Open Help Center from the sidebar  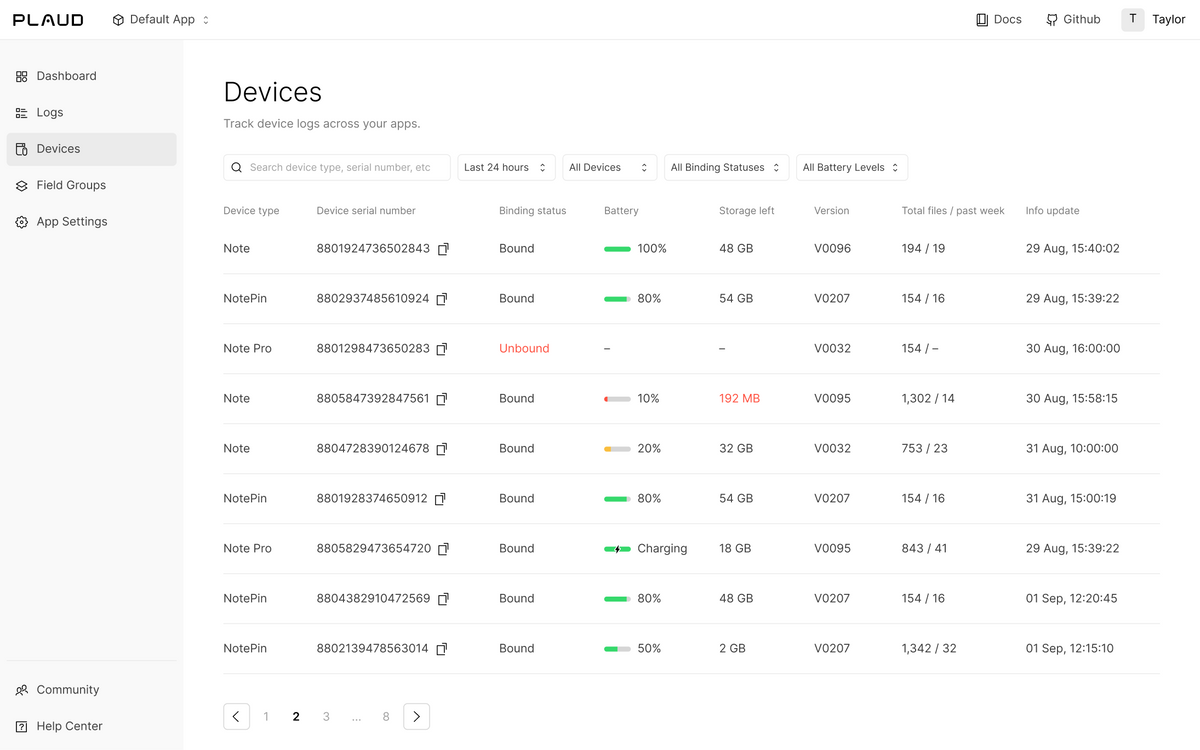click(70, 725)
